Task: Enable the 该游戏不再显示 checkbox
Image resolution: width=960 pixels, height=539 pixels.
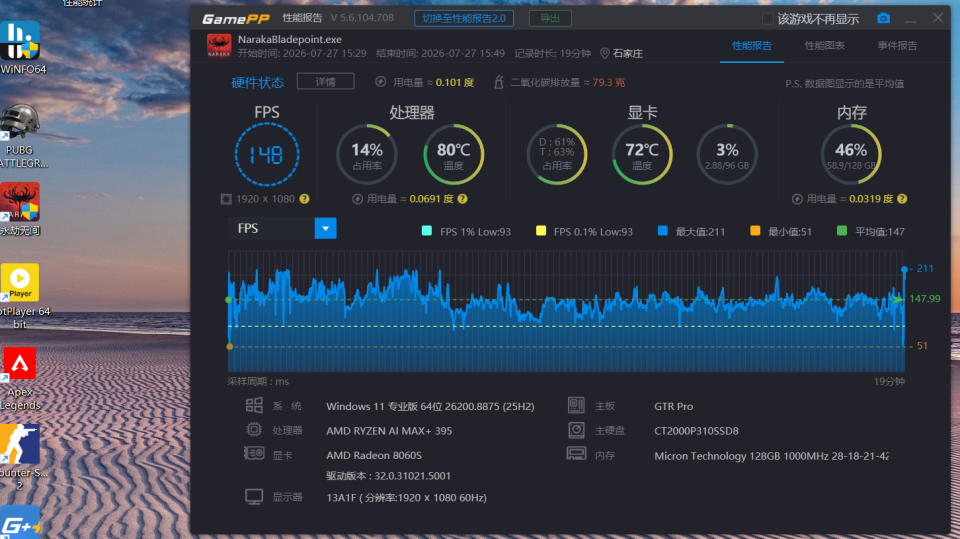Action: click(767, 19)
